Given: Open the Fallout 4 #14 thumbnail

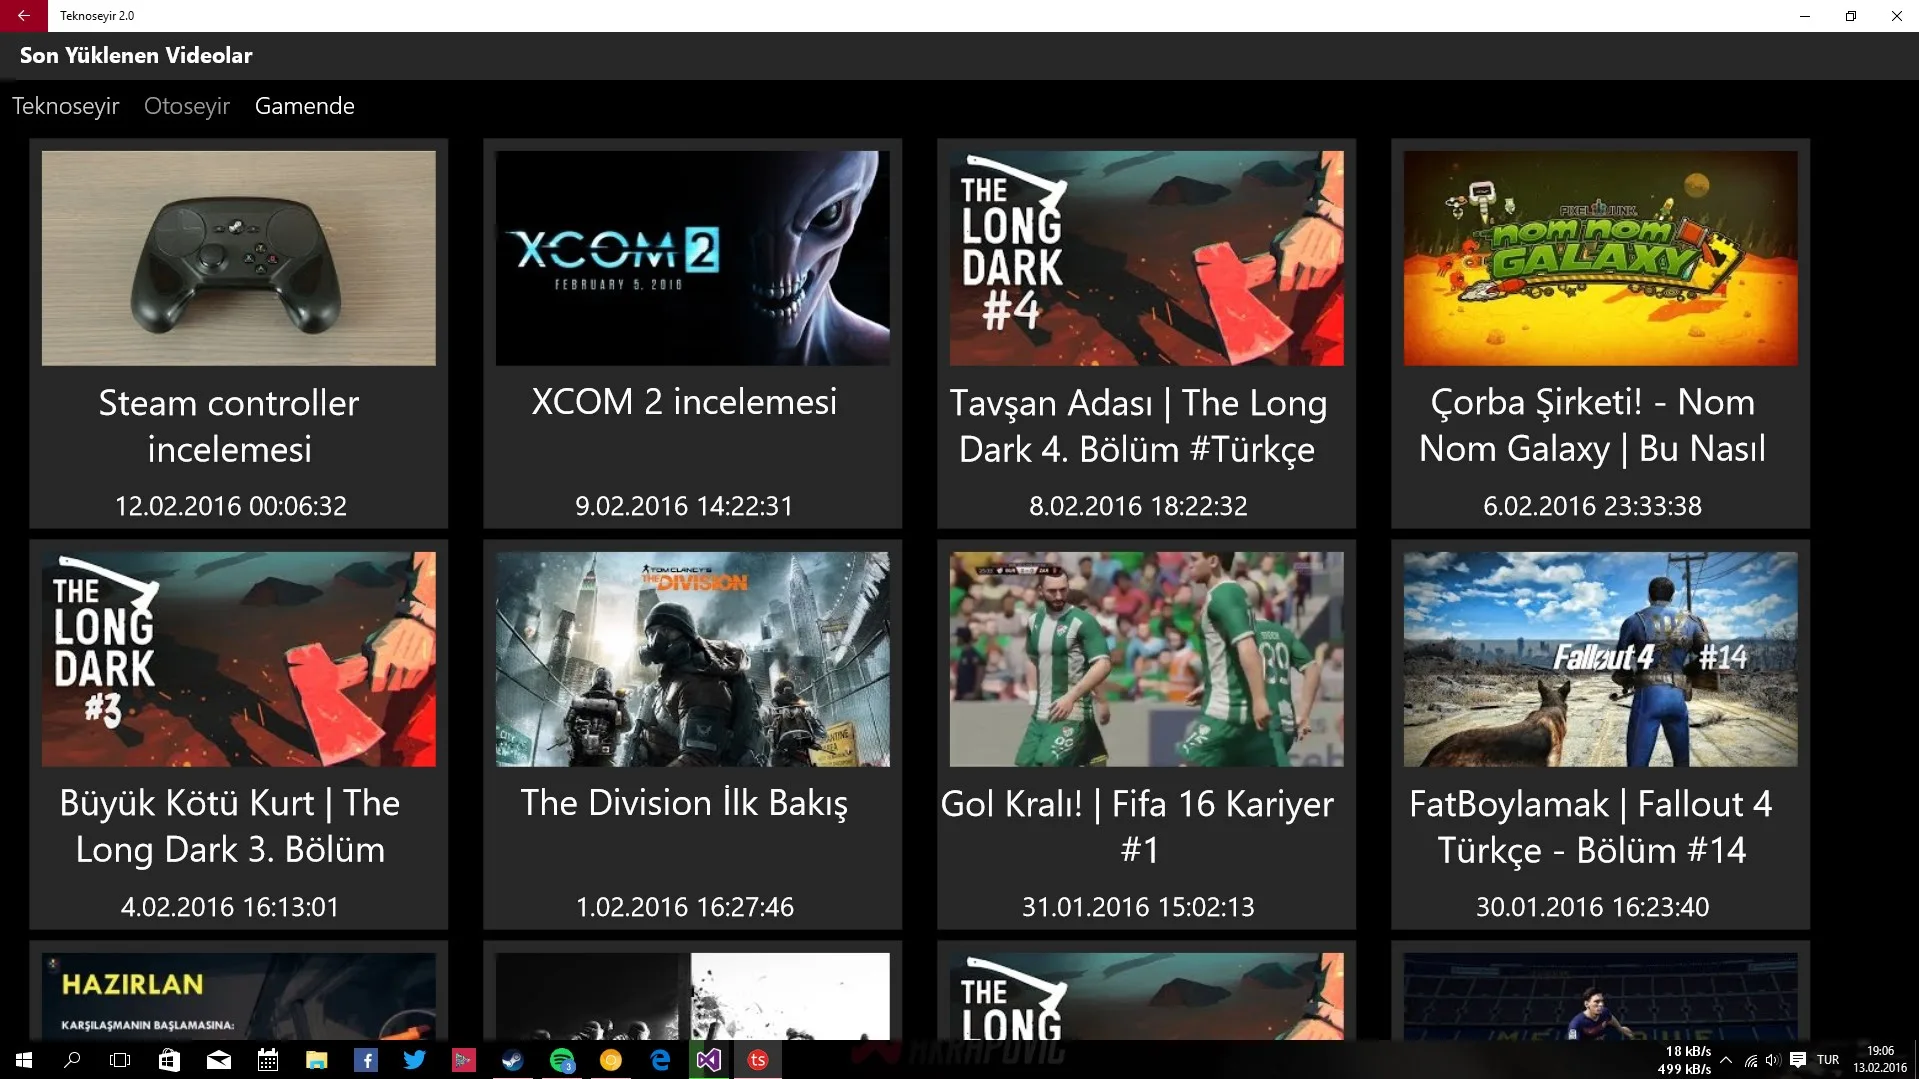Looking at the screenshot, I should click(1601, 659).
